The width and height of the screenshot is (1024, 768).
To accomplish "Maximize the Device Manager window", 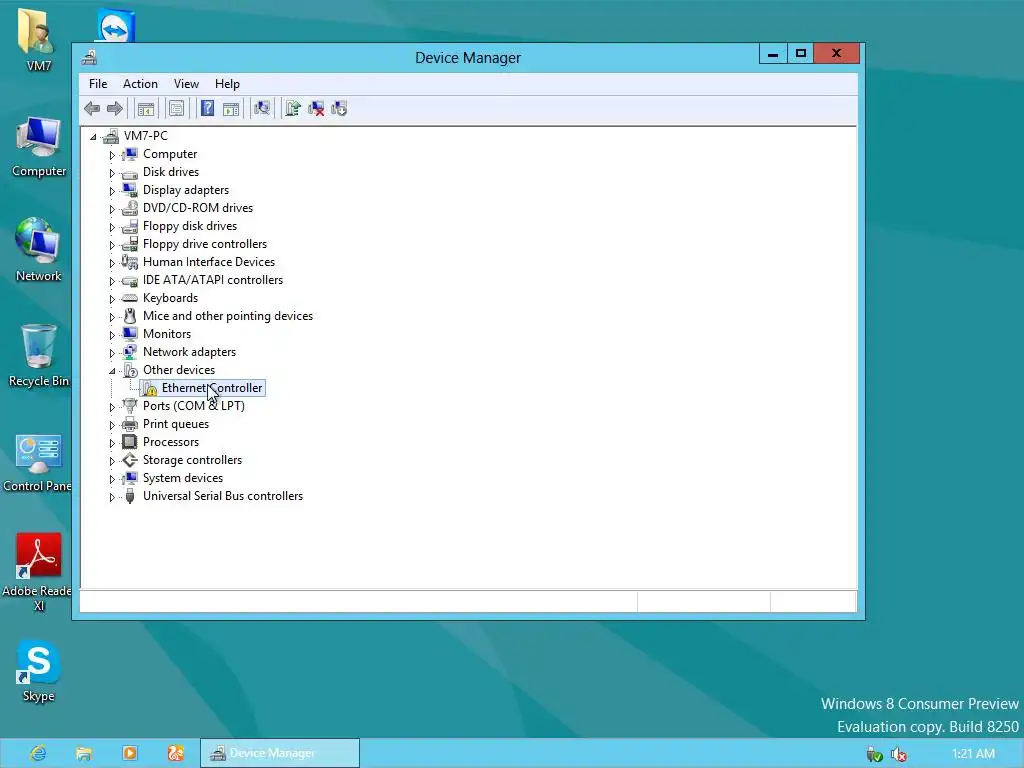I will 800,54.
